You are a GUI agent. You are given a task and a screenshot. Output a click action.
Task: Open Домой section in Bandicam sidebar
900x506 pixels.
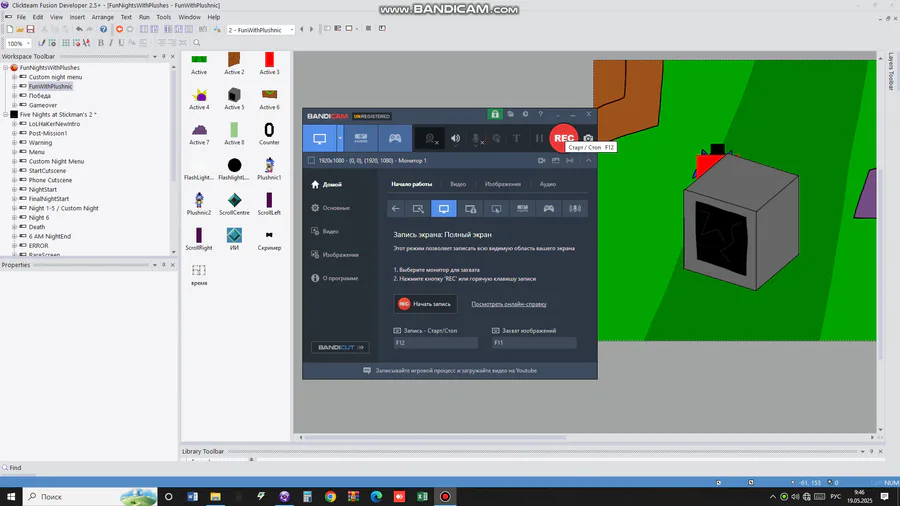(x=327, y=184)
